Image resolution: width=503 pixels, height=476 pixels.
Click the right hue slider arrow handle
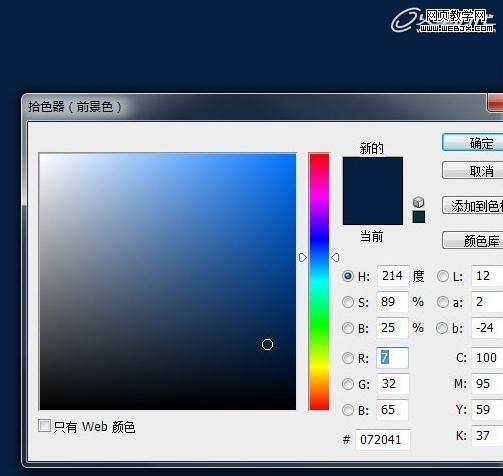tap(335, 257)
